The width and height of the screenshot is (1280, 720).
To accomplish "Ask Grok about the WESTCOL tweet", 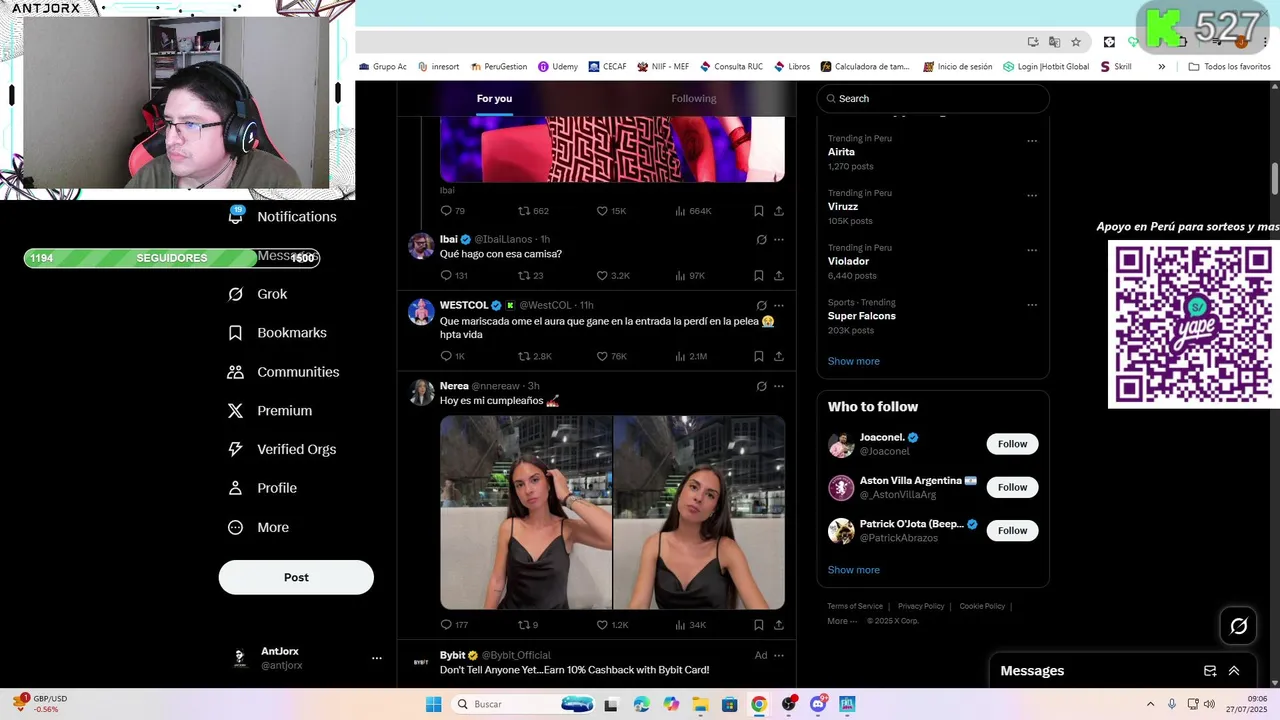I will tap(761, 305).
